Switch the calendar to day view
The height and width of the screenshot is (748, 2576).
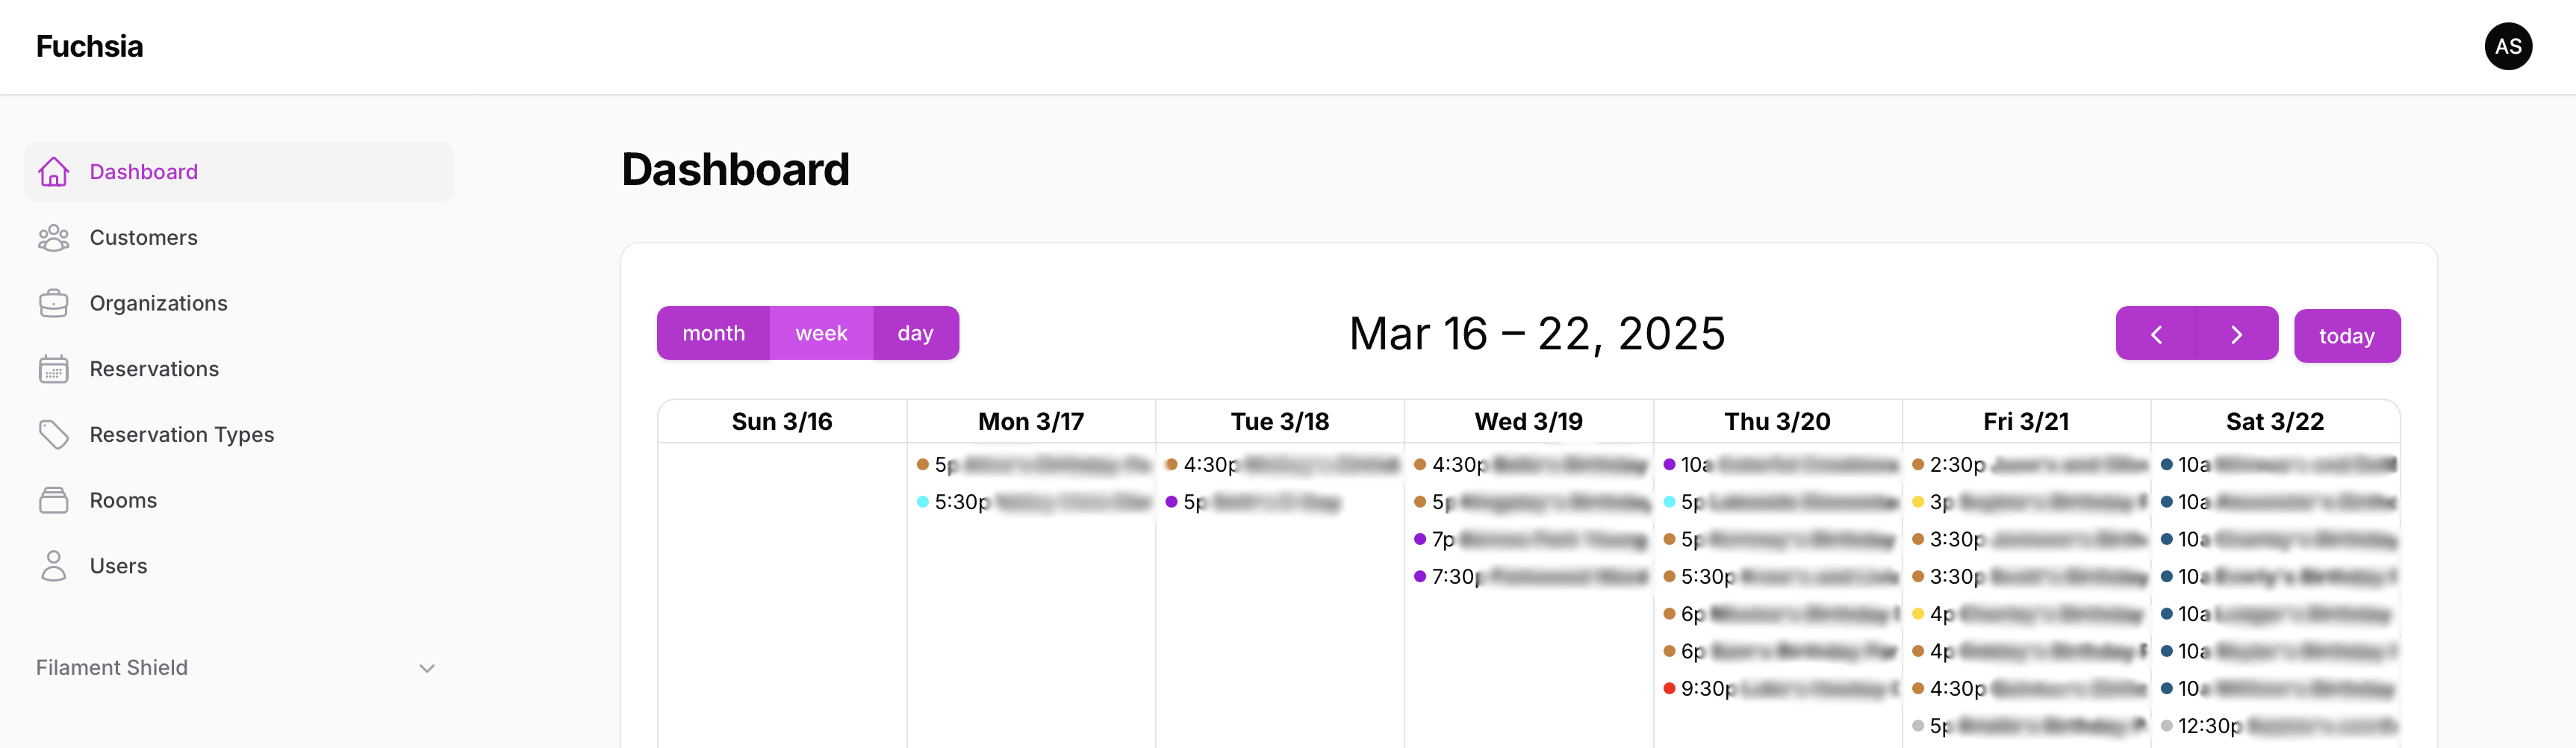(914, 333)
